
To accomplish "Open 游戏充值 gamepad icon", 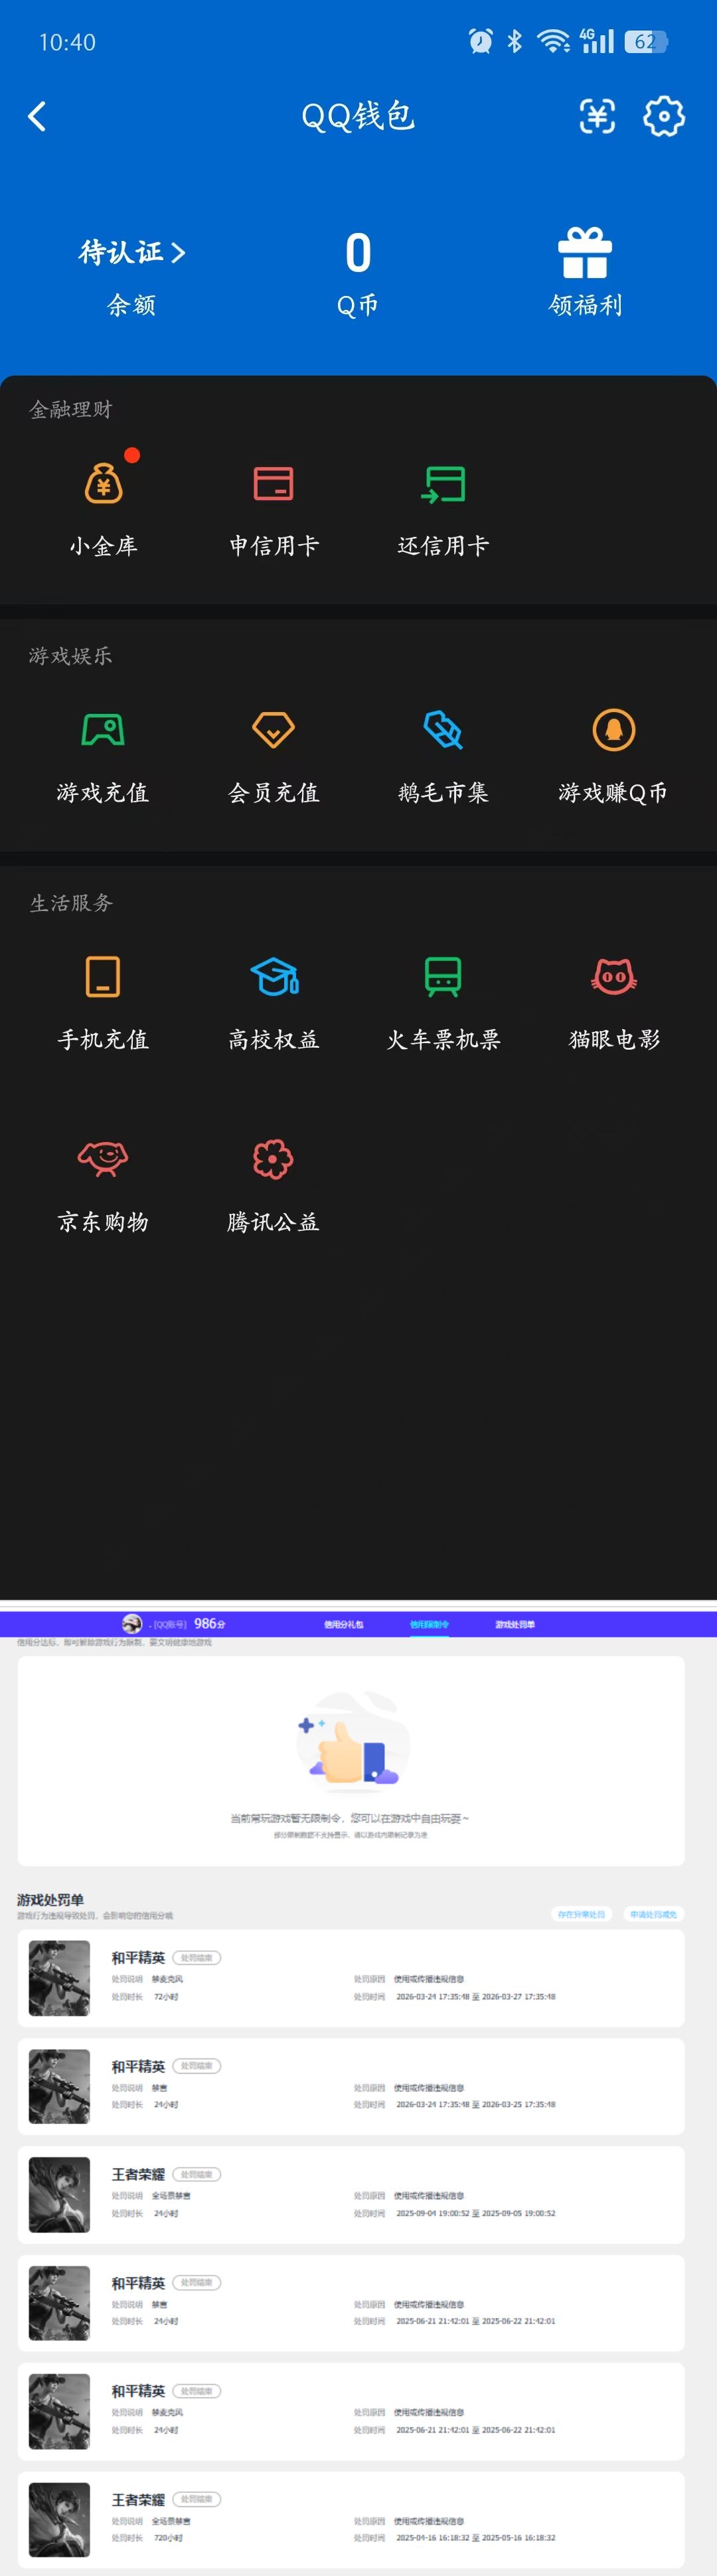I will tap(103, 730).
